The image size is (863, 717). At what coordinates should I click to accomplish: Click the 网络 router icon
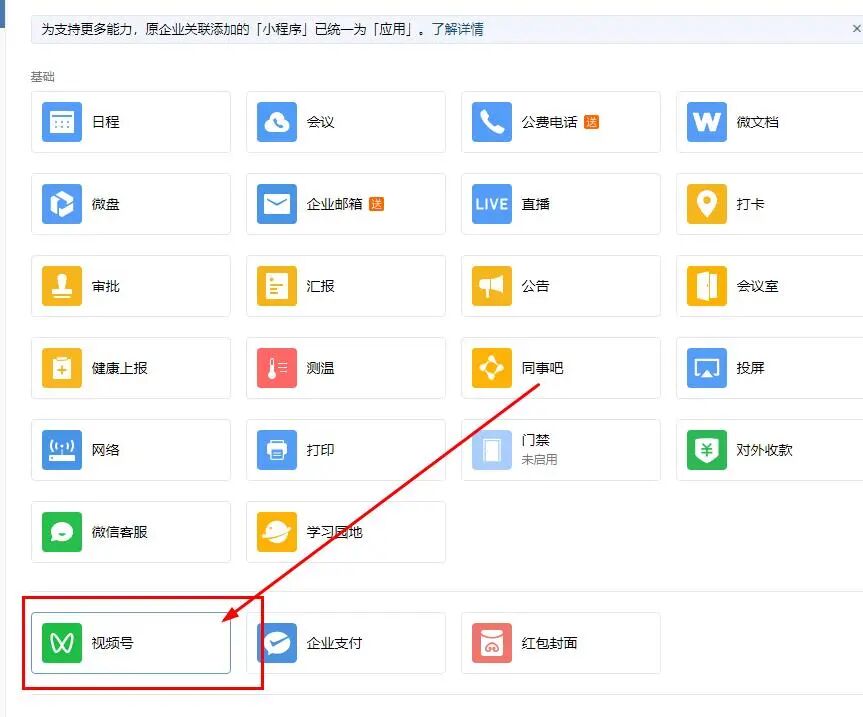point(62,450)
